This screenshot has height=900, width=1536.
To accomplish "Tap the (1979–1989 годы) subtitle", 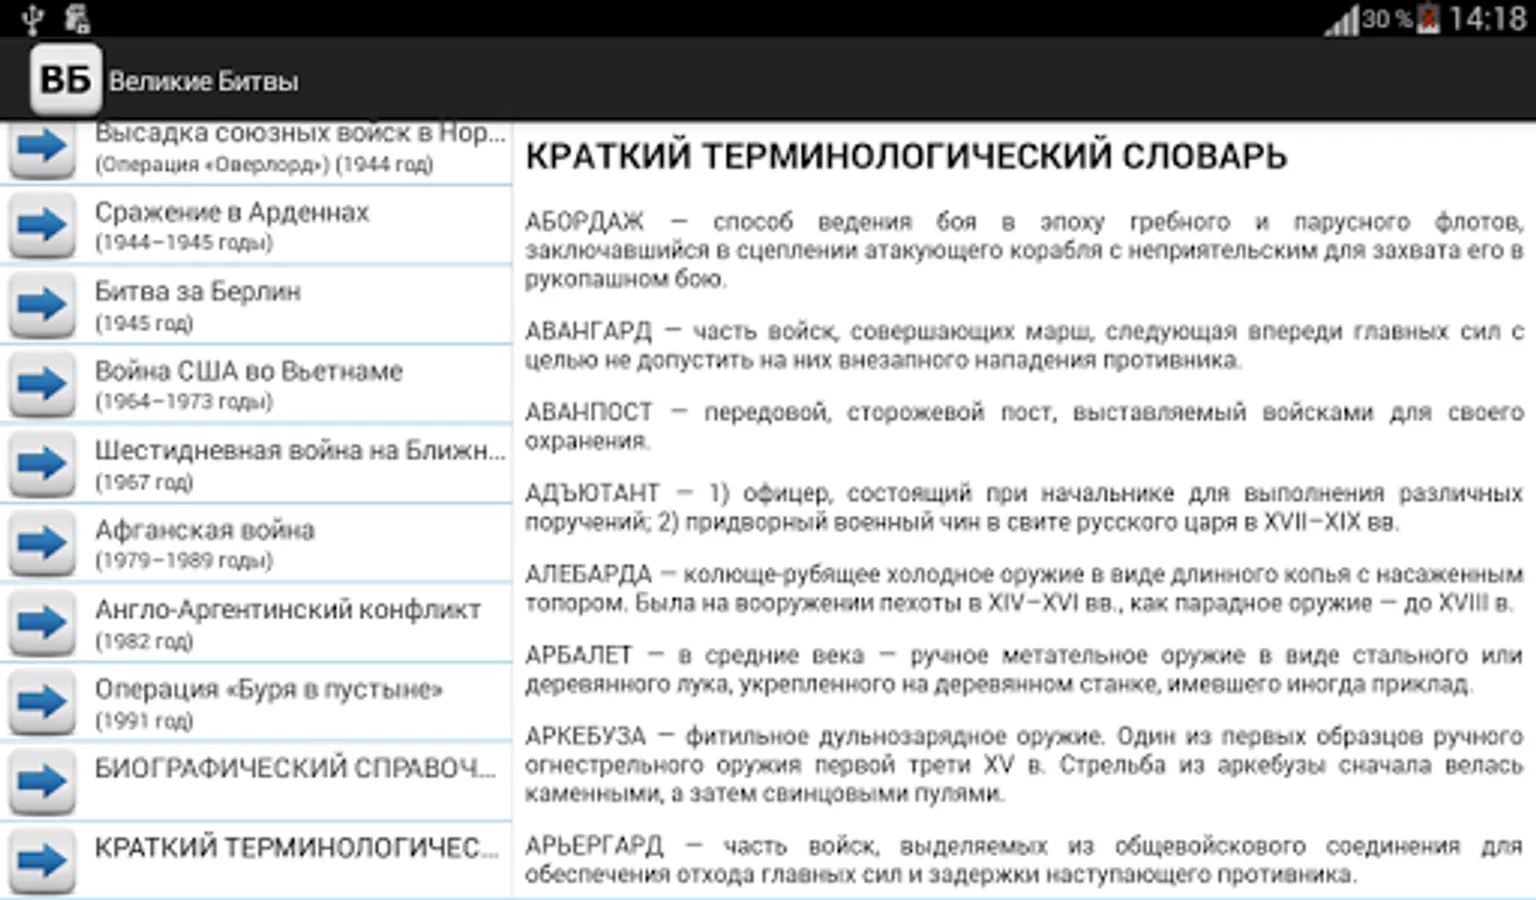I will coord(184,560).
